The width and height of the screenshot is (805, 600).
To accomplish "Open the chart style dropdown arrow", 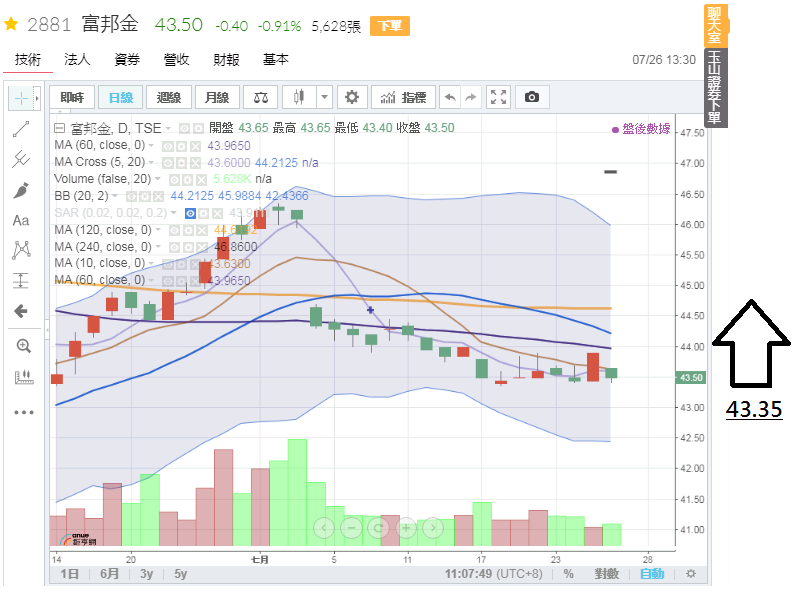I will (x=324, y=97).
